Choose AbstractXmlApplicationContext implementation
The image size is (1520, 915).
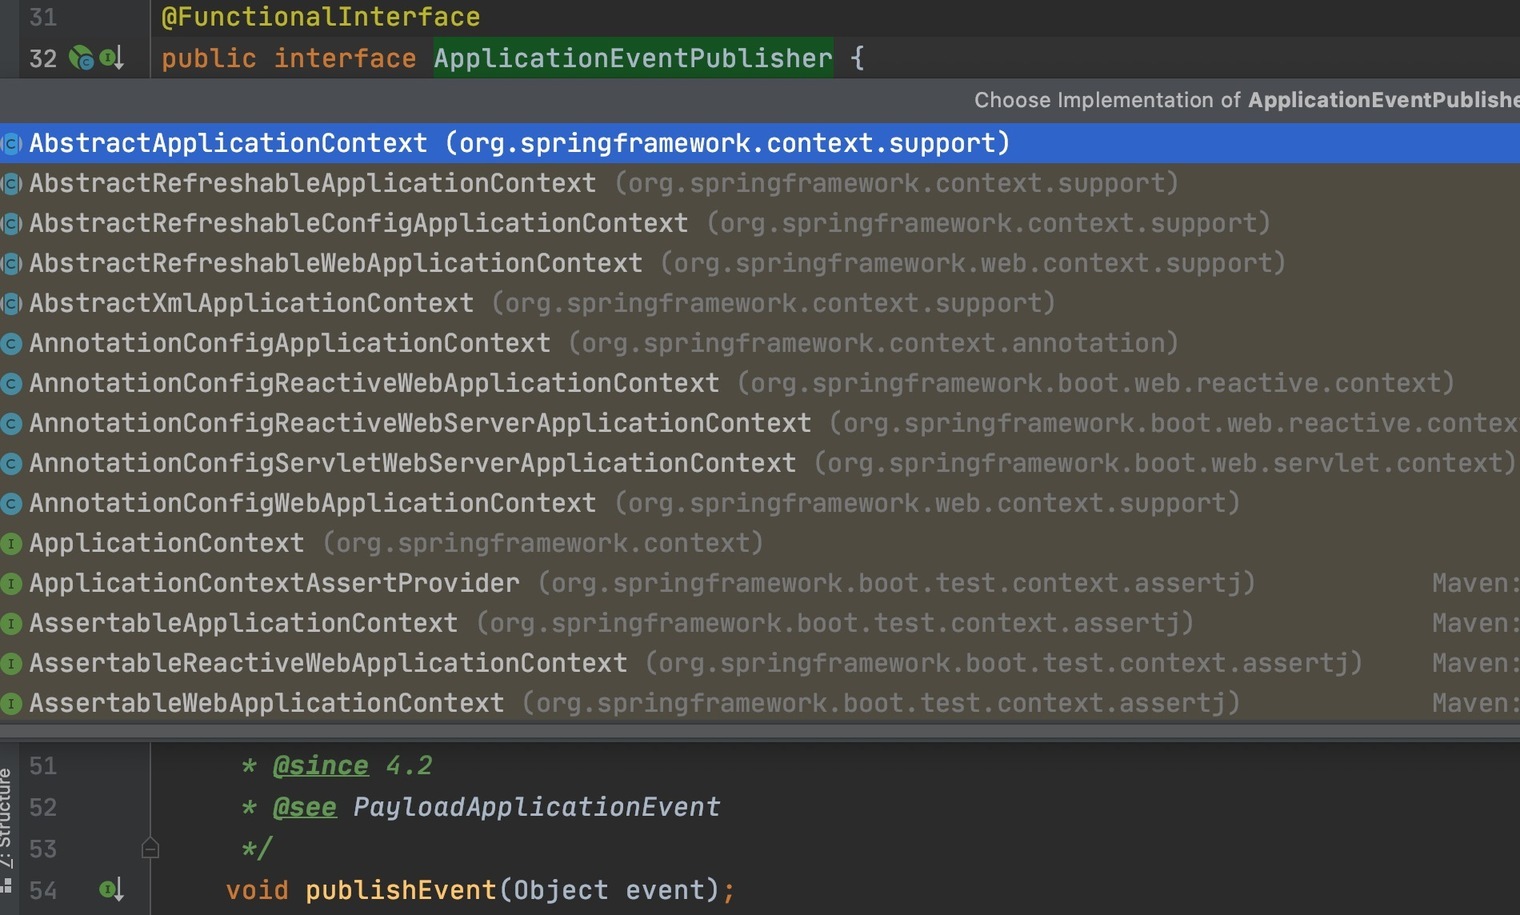[760, 303]
